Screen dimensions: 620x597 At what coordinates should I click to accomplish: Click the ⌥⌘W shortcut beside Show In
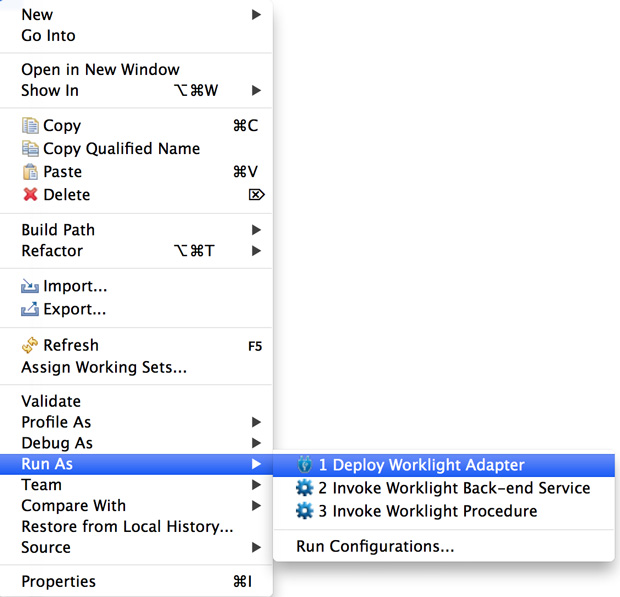pyautogui.click(x=196, y=91)
